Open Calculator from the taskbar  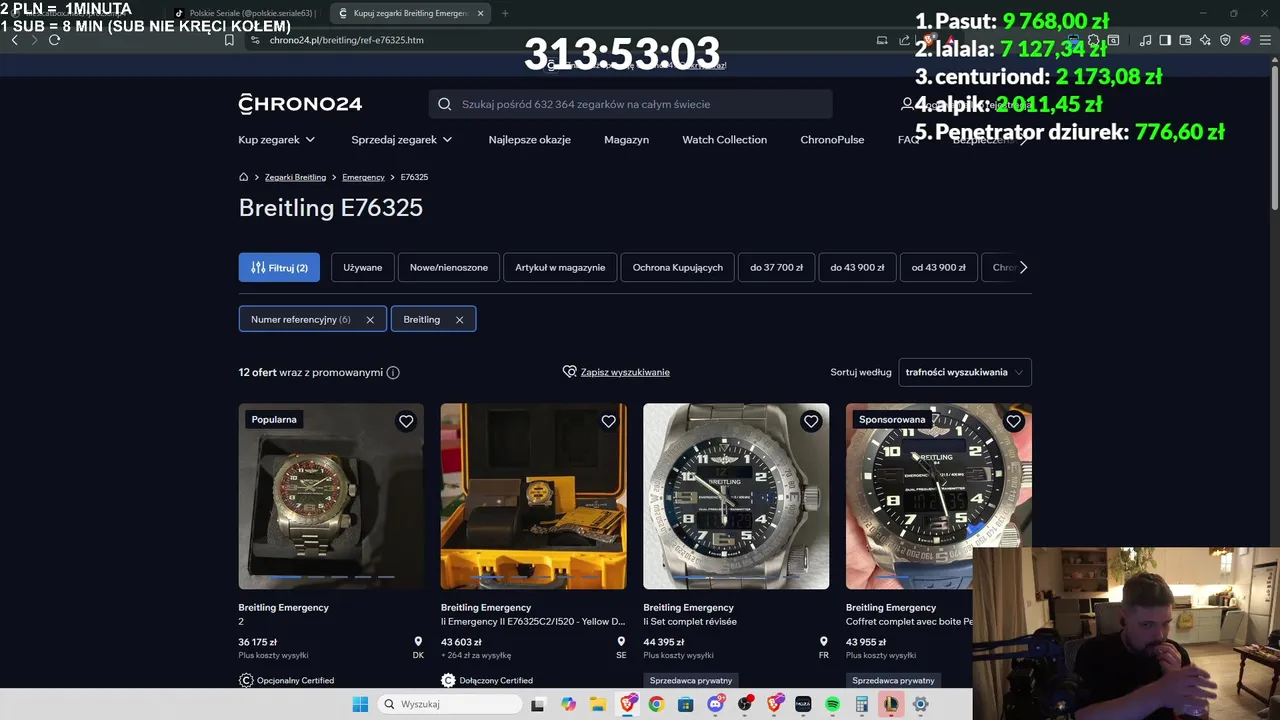pyautogui.click(x=862, y=704)
